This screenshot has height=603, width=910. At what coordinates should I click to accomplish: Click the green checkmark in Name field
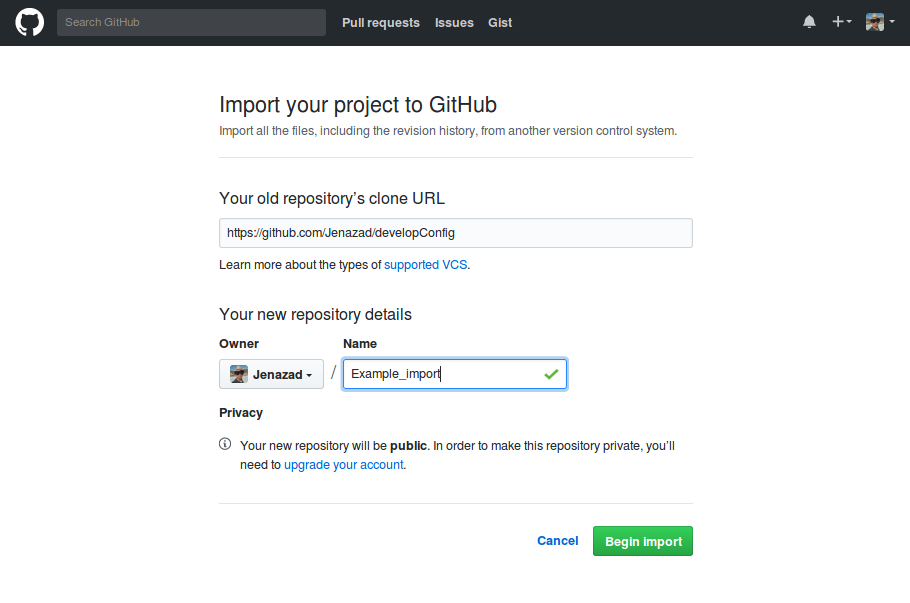click(x=551, y=374)
